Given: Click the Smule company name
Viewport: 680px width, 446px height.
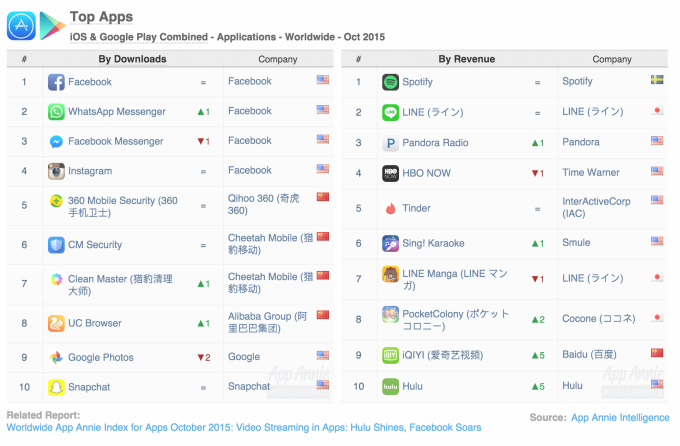Looking at the screenshot, I should [576, 243].
